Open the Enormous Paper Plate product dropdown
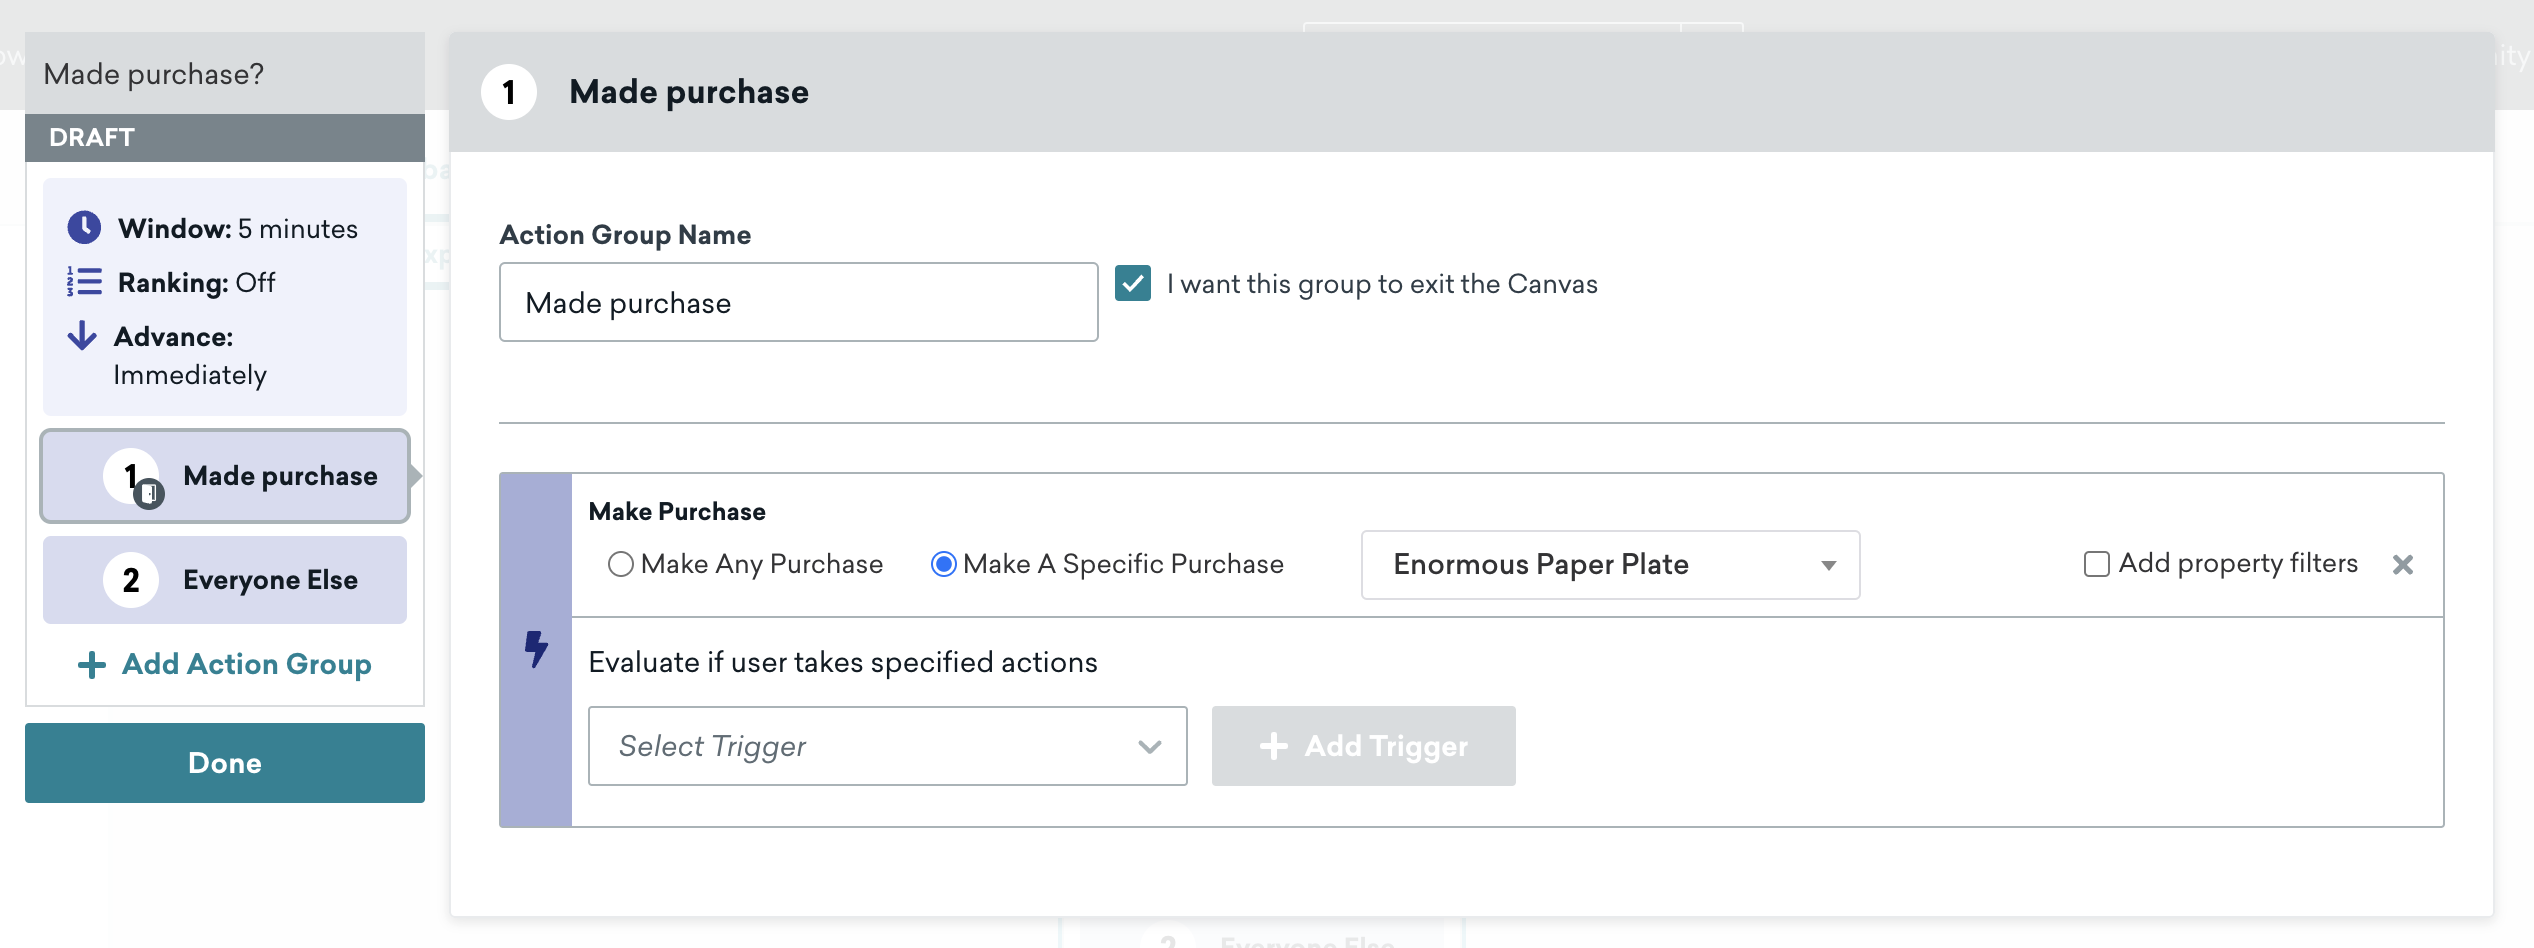This screenshot has height=948, width=2534. click(1610, 565)
